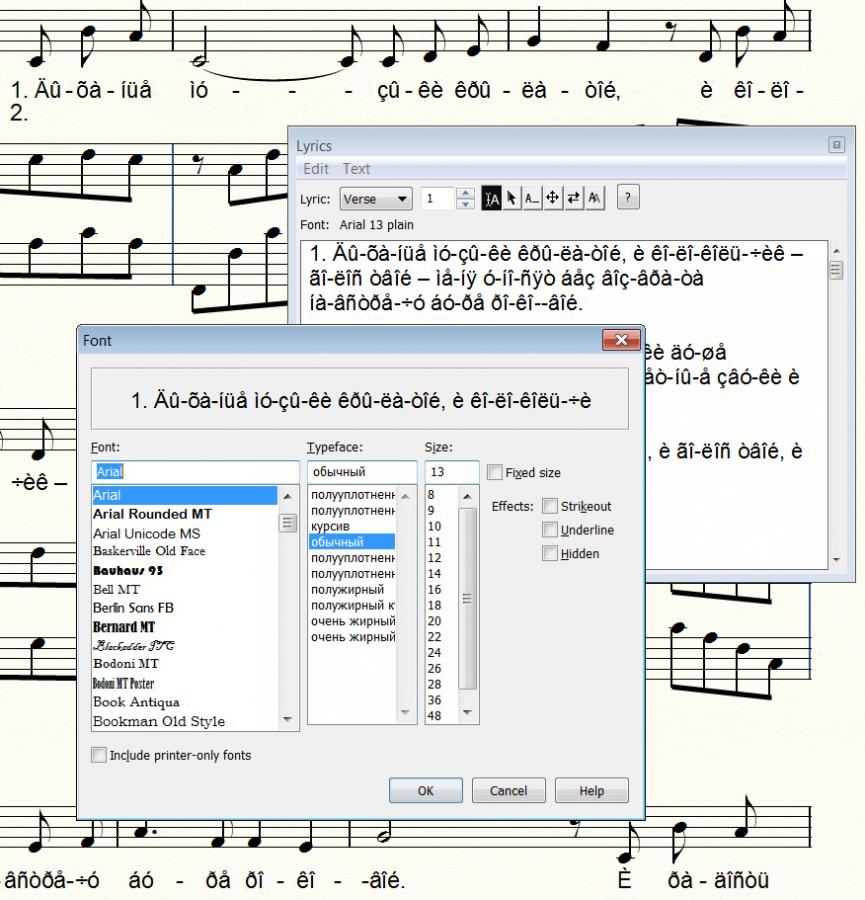Click the question mark help icon

tap(628, 199)
